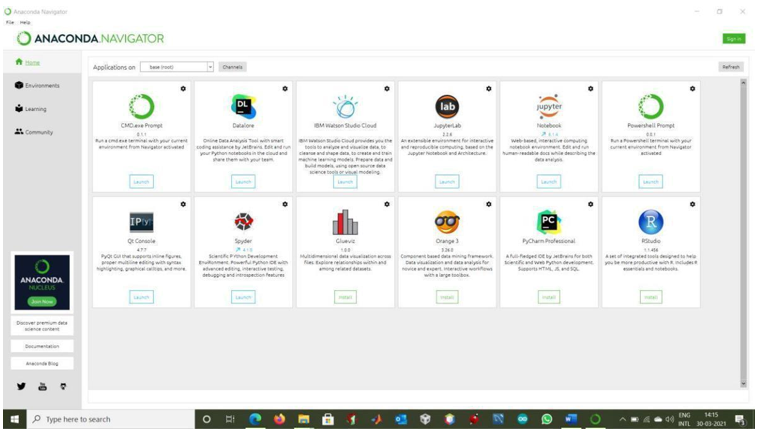The width and height of the screenshot is (758, 433).
Task: Click the Windows taskbar search box
Action: click(x=110, y=419)
